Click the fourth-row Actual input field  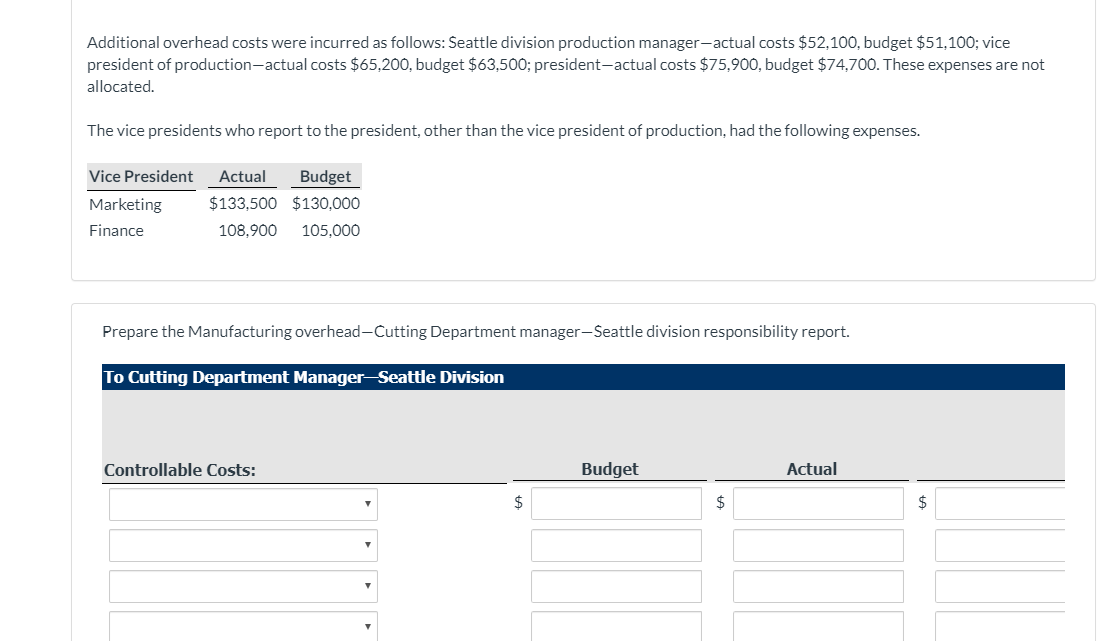click(818, 626)
